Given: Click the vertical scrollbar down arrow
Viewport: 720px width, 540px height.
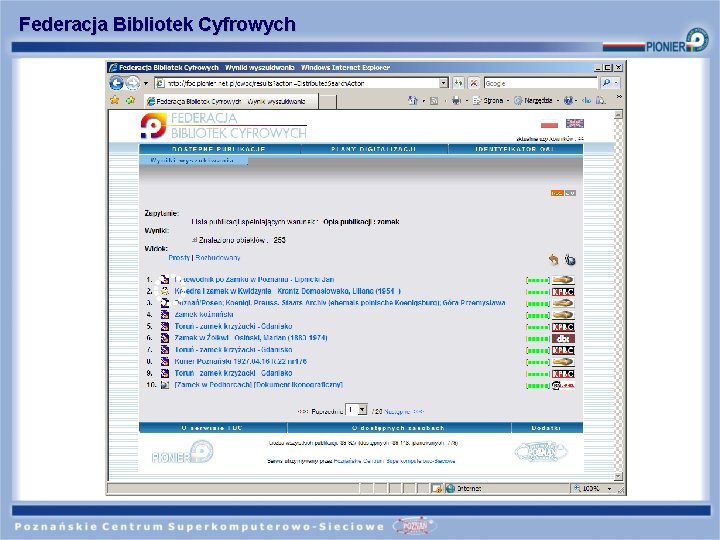Looking at the screenshot, I should [x=619, y=476].
